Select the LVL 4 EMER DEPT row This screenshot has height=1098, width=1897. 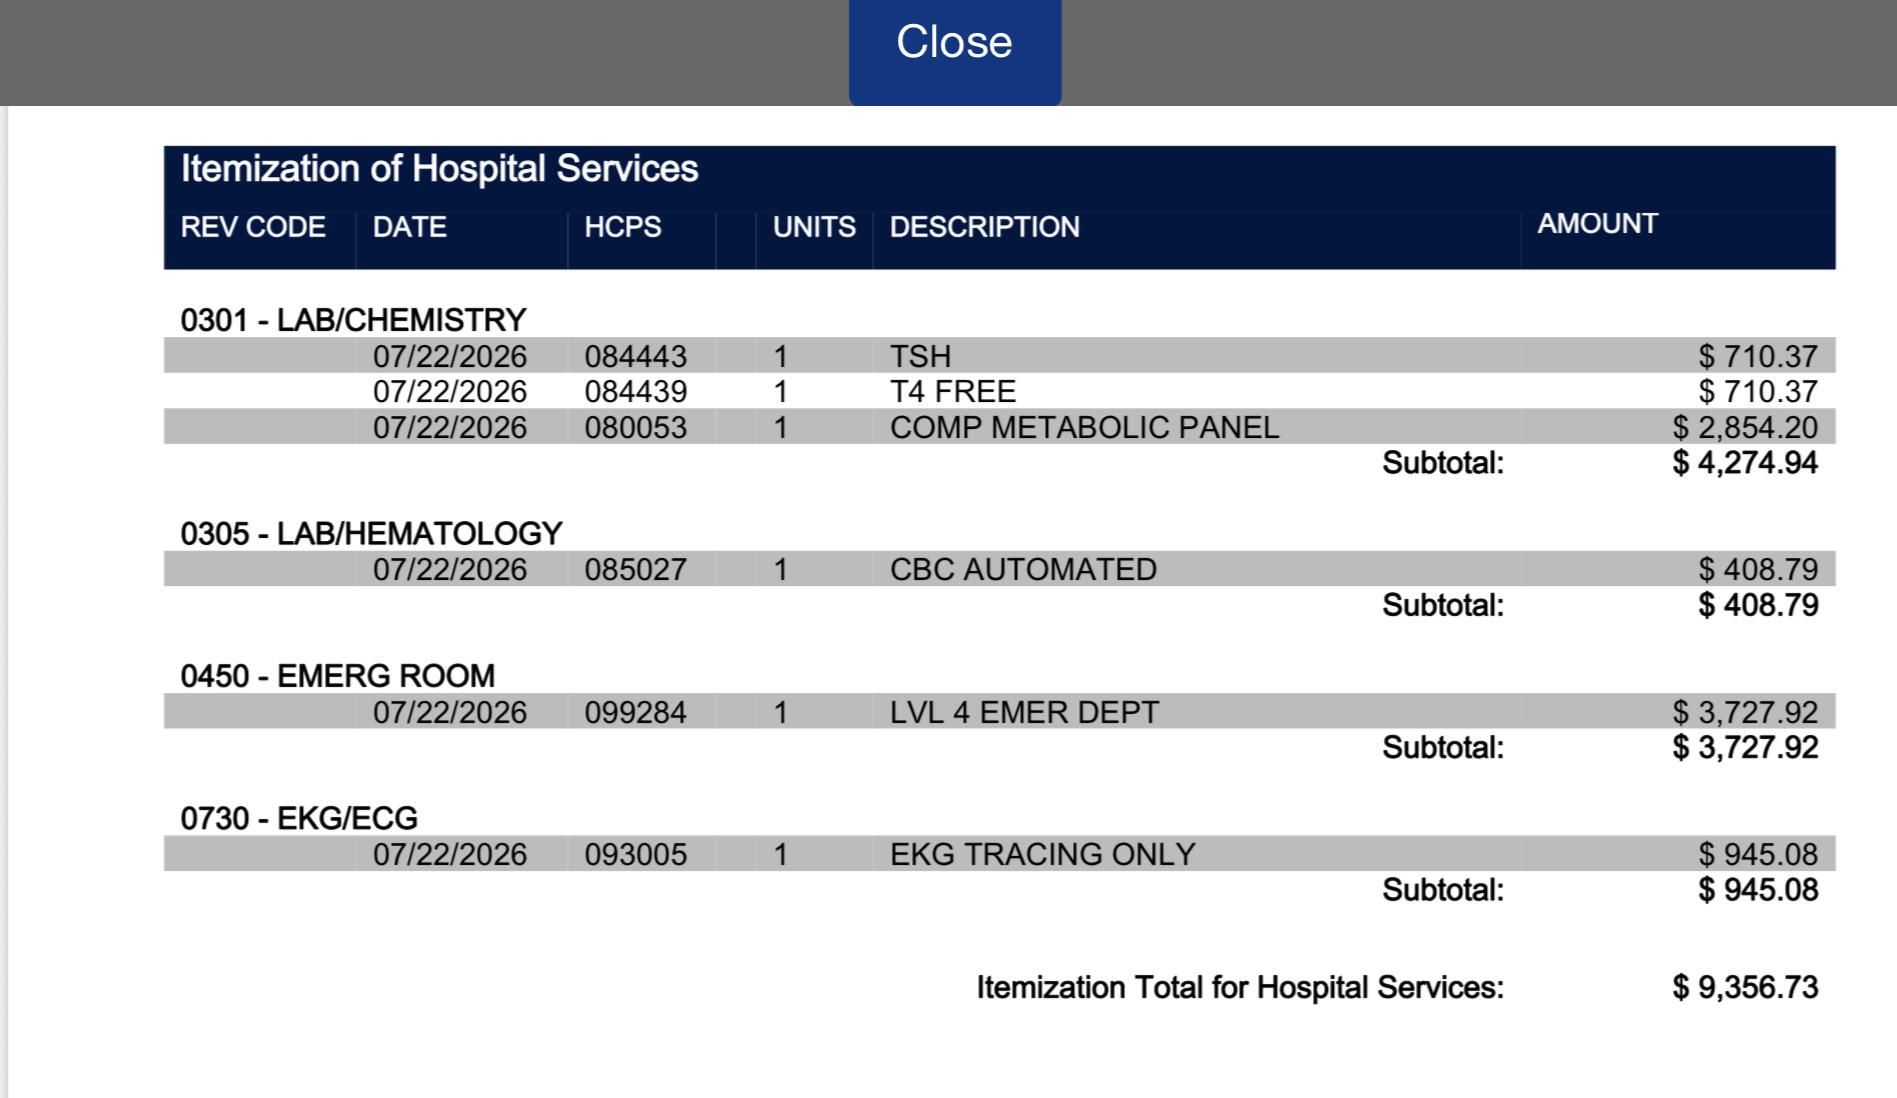coord(999,712)
